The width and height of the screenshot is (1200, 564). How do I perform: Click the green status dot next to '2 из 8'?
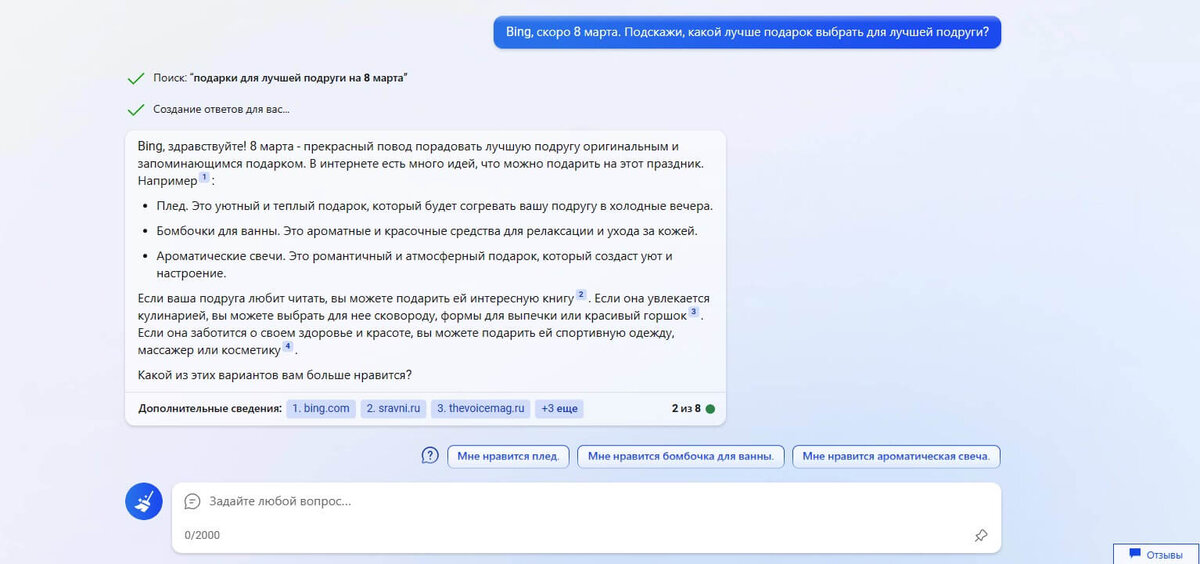click(x=710, y=409)
